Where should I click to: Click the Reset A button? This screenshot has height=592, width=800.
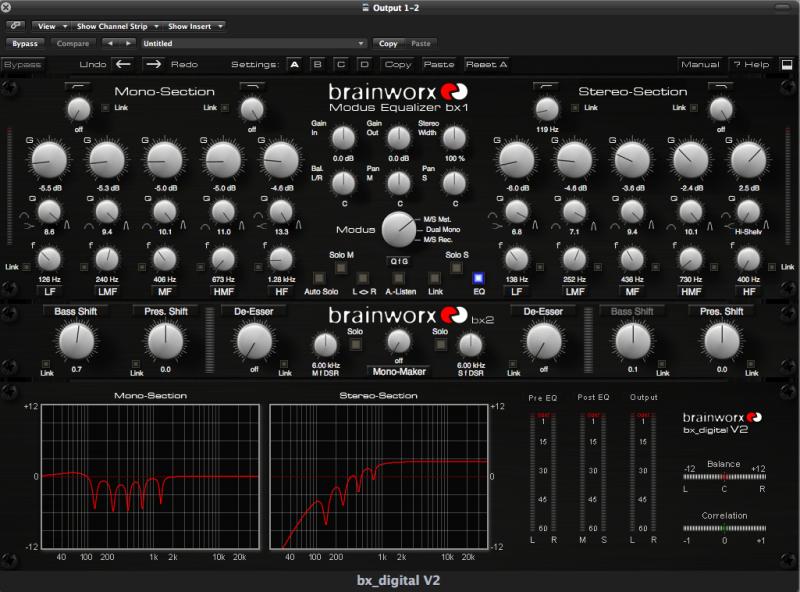pos(486,64)
